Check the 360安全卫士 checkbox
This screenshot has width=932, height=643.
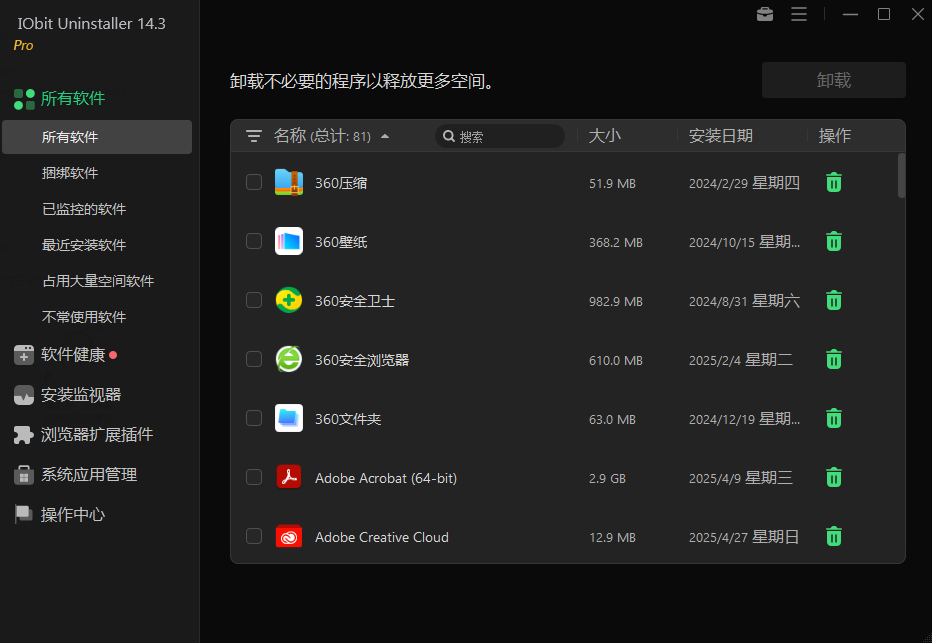pyautogui.click(x=254, y=300)
